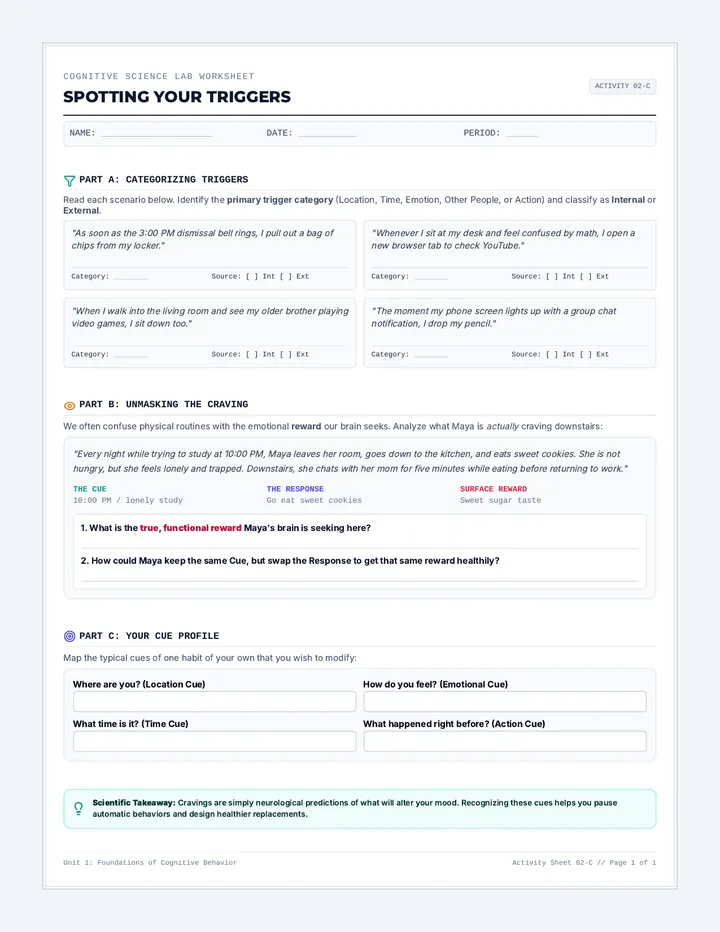Click Category blank for chips scenario
Screen dimensions: 720x932
pos(131,278)
